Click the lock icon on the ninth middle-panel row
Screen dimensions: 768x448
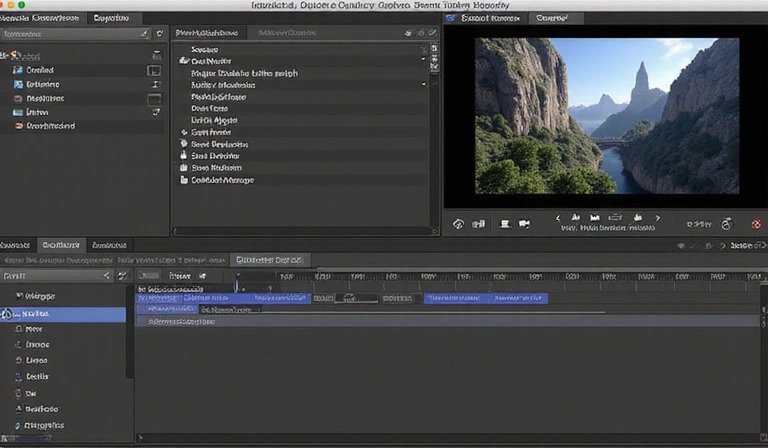pos(184,144)
